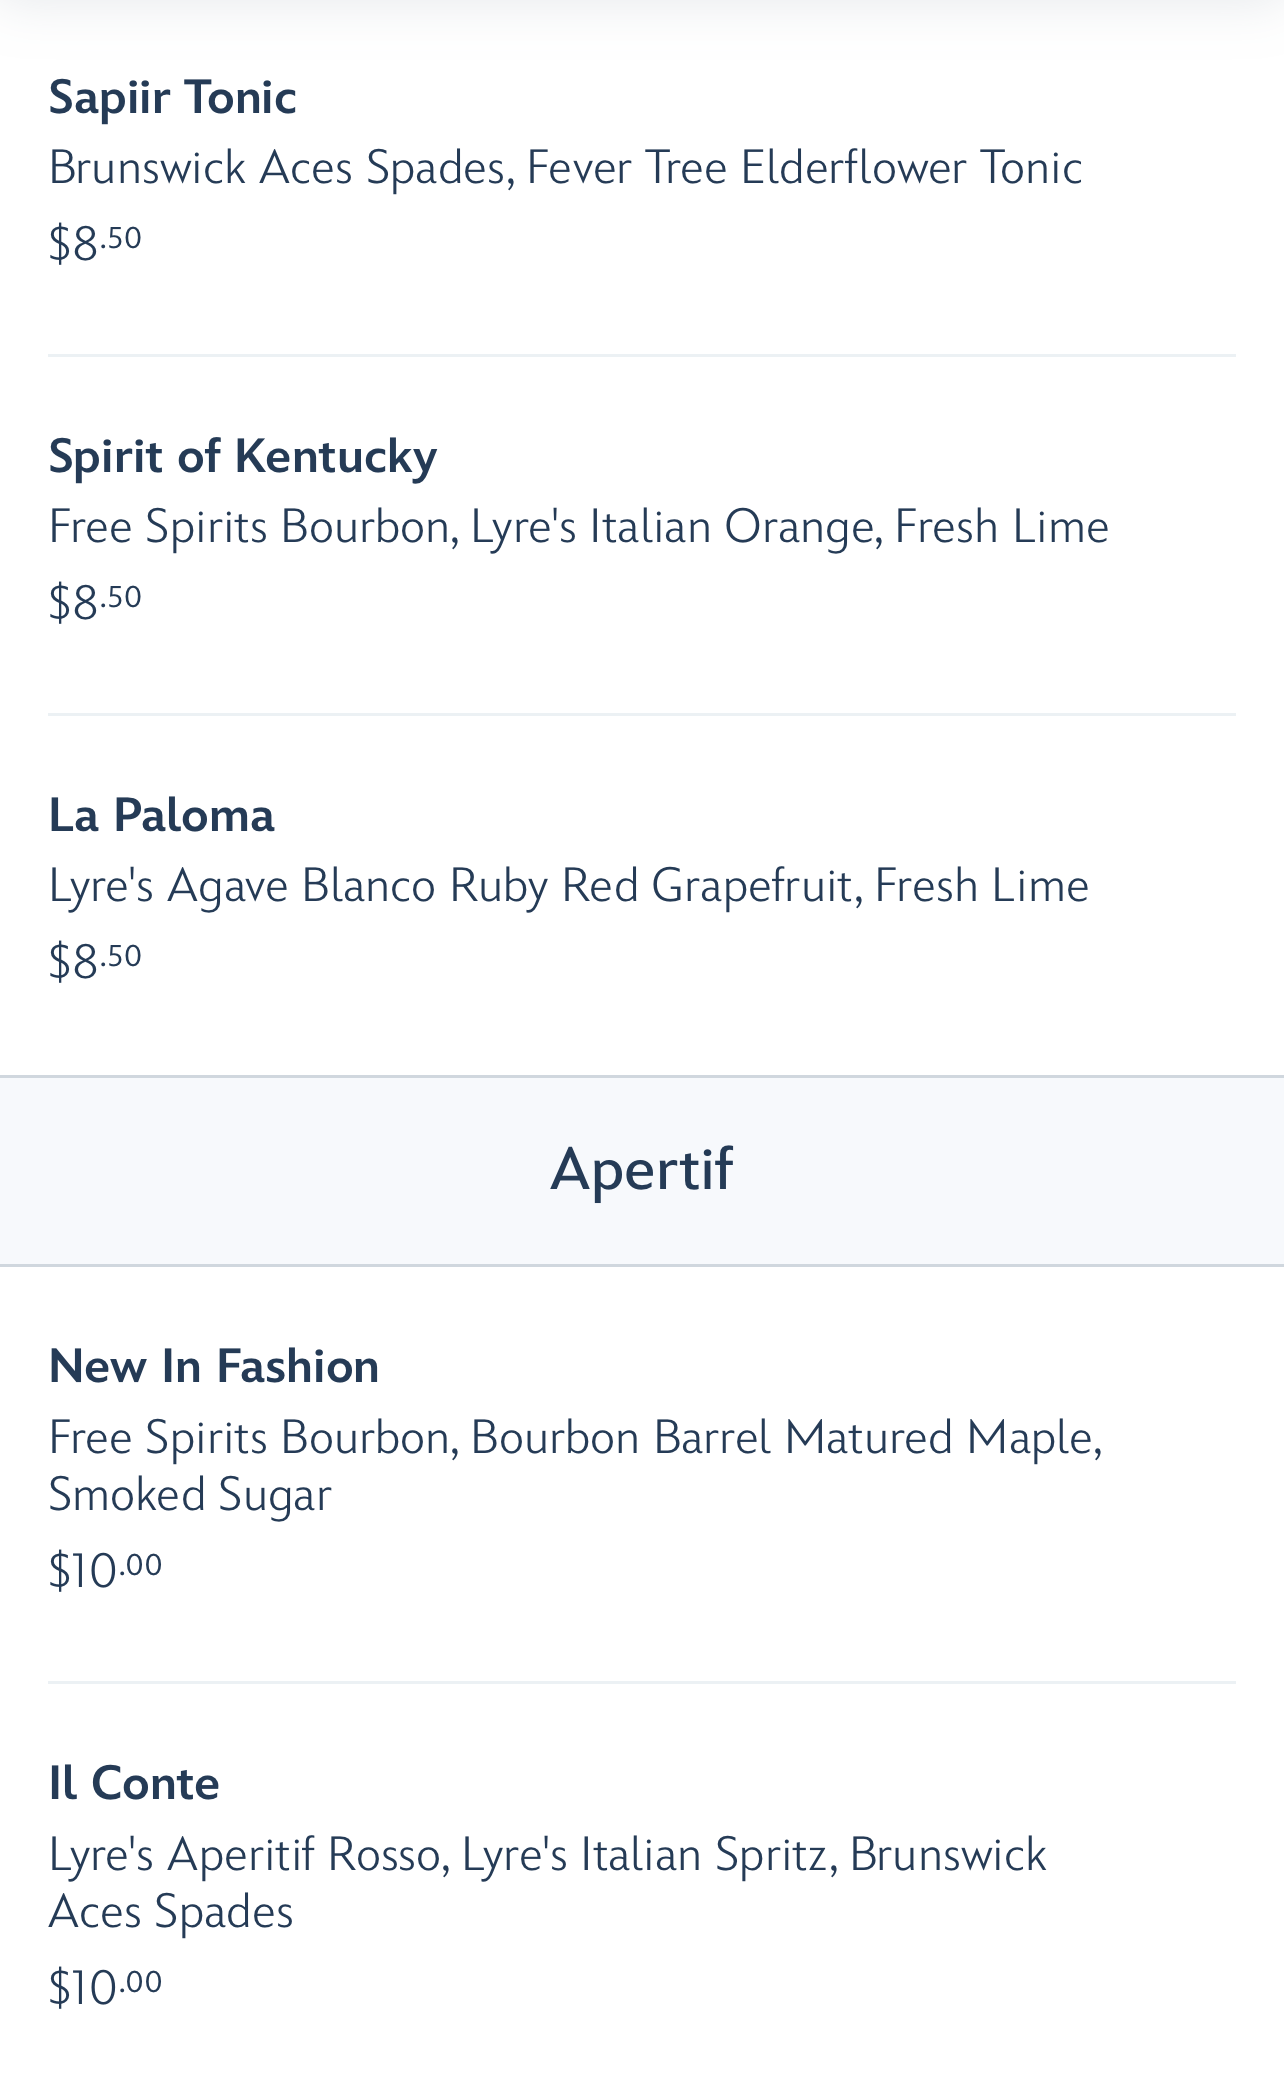
Task: Tap the Spirit of Kentucky $8.50 price
Action: (x=96, y=602)
